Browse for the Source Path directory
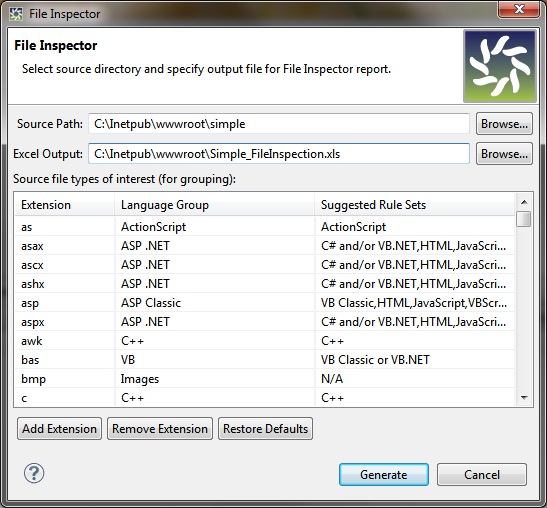The width and height of the screenshot is (547, 508). click(504, 124)
